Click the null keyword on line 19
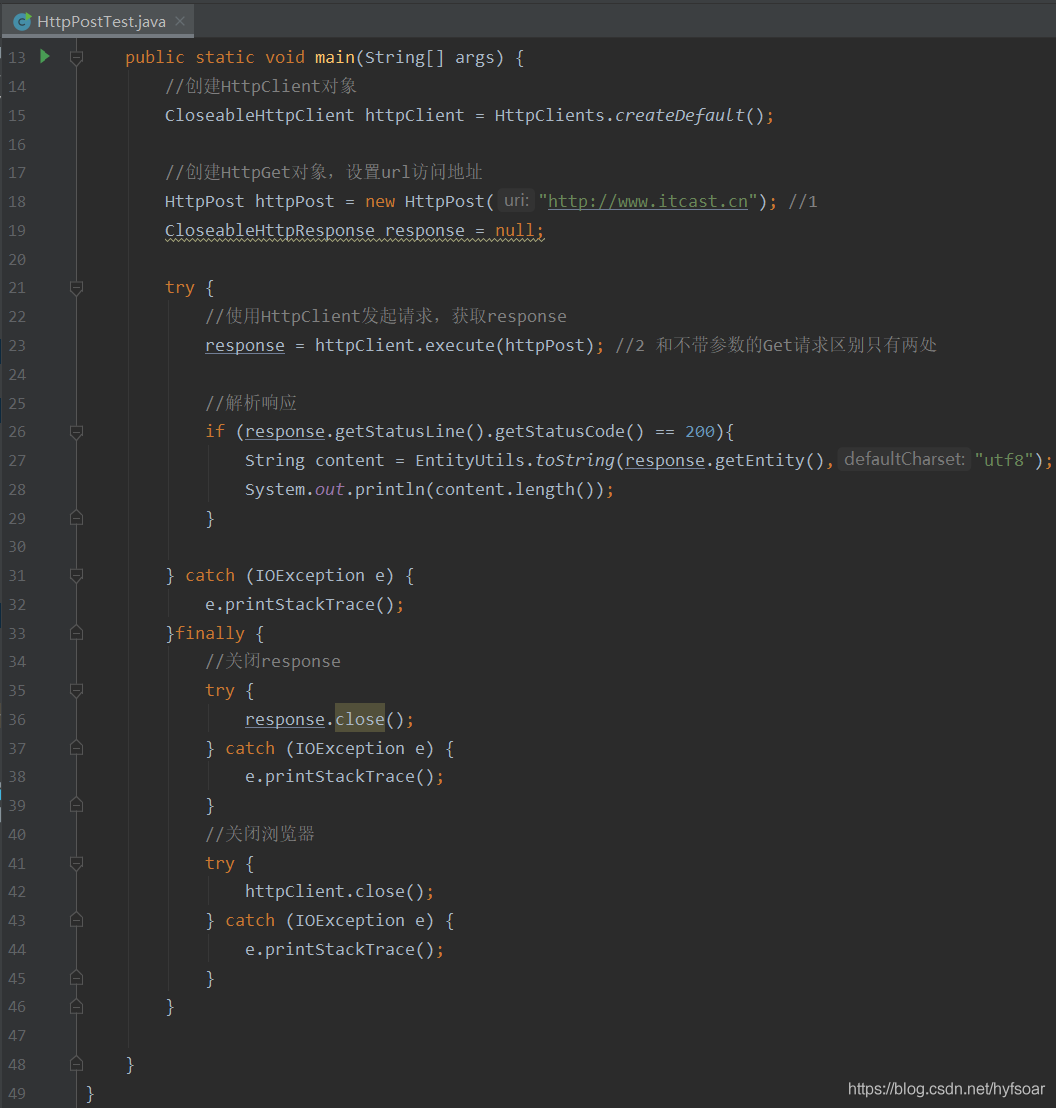This screenshot has width=1056, height=1108. (515, 230)
